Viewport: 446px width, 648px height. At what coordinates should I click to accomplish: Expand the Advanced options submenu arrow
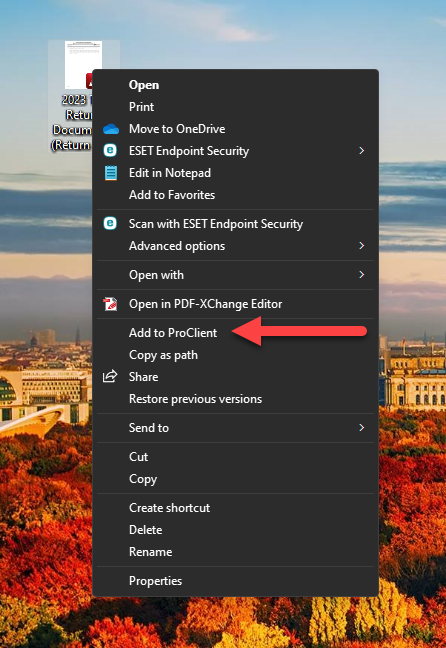[362, 245]
